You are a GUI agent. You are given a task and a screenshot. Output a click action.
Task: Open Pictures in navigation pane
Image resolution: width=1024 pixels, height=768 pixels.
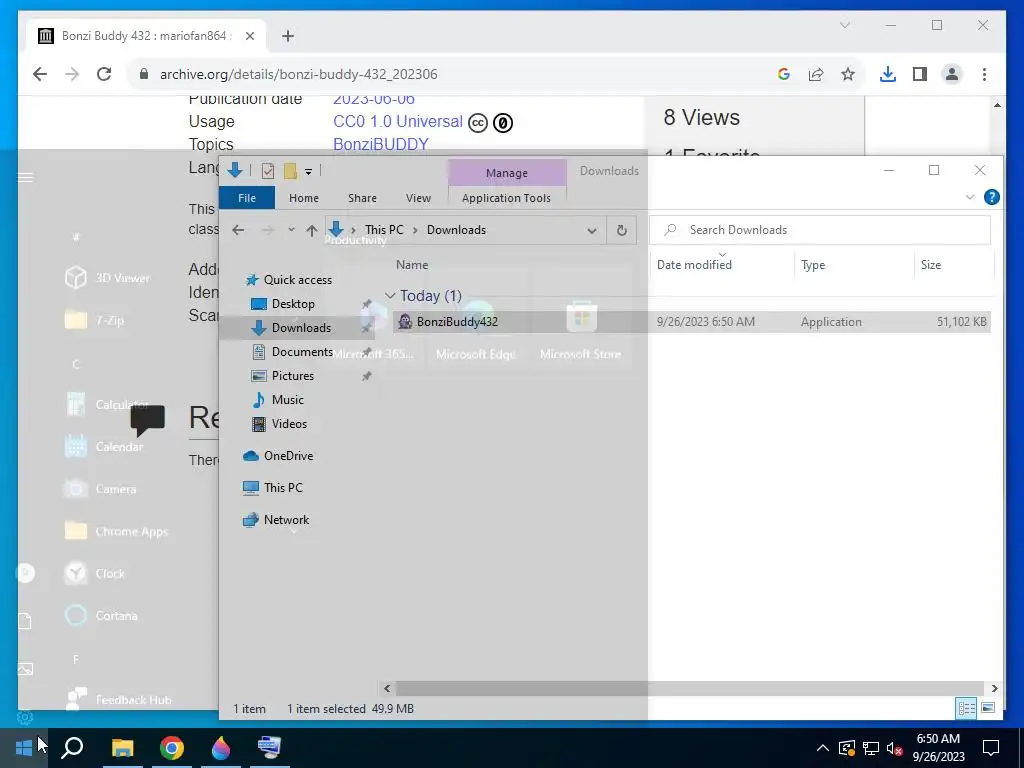293,376
